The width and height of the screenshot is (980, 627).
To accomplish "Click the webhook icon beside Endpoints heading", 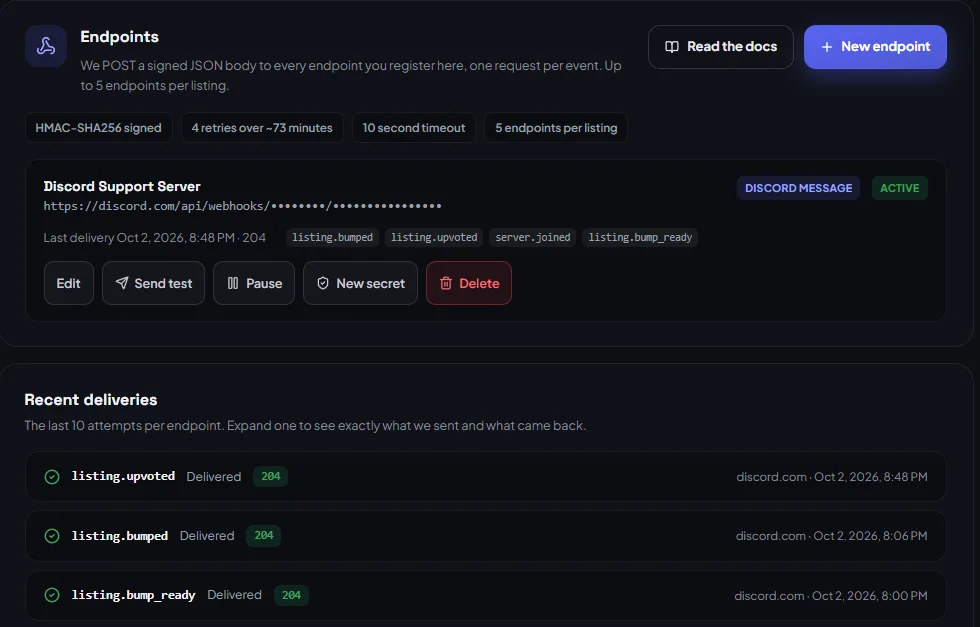I will click(x=46, y=46).
